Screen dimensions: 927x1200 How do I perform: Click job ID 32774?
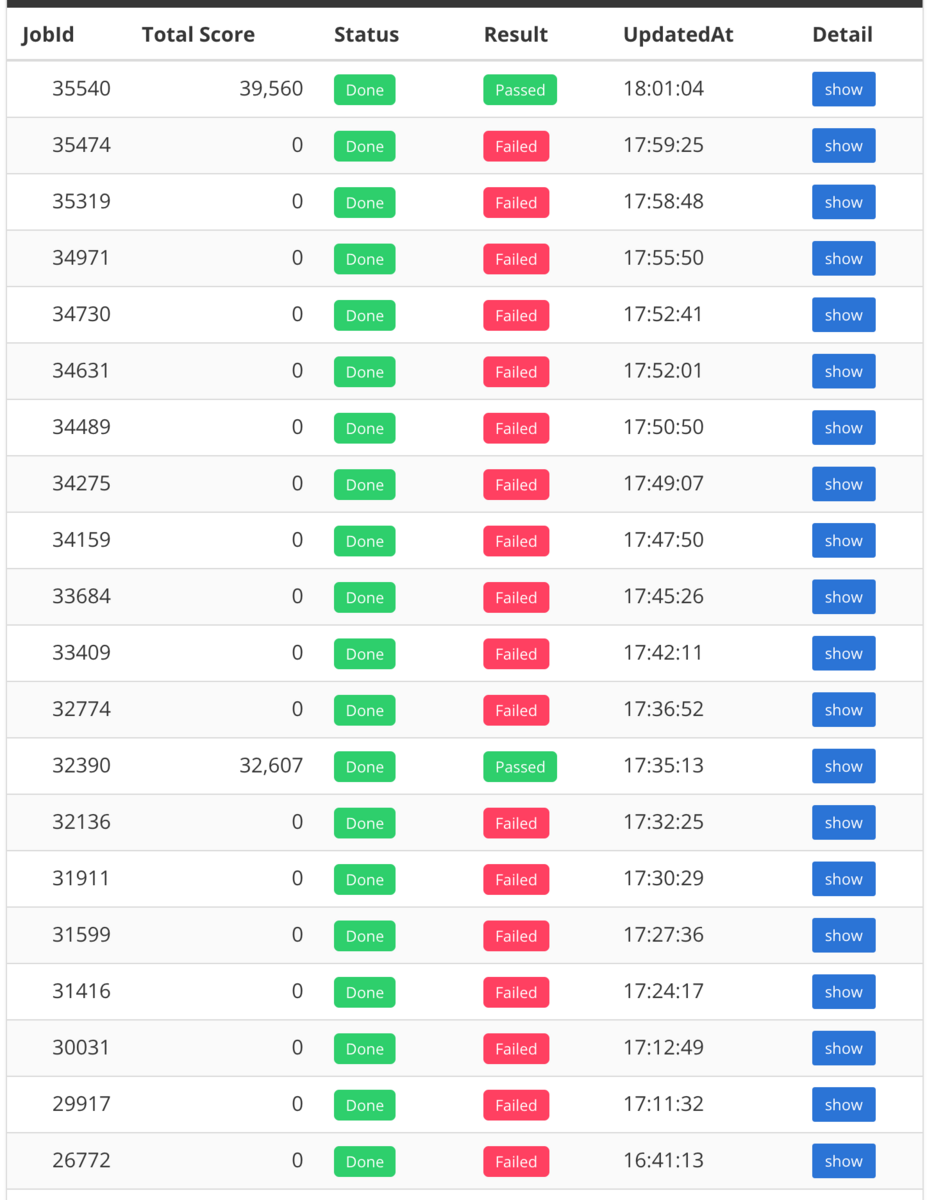pos(81,709)
